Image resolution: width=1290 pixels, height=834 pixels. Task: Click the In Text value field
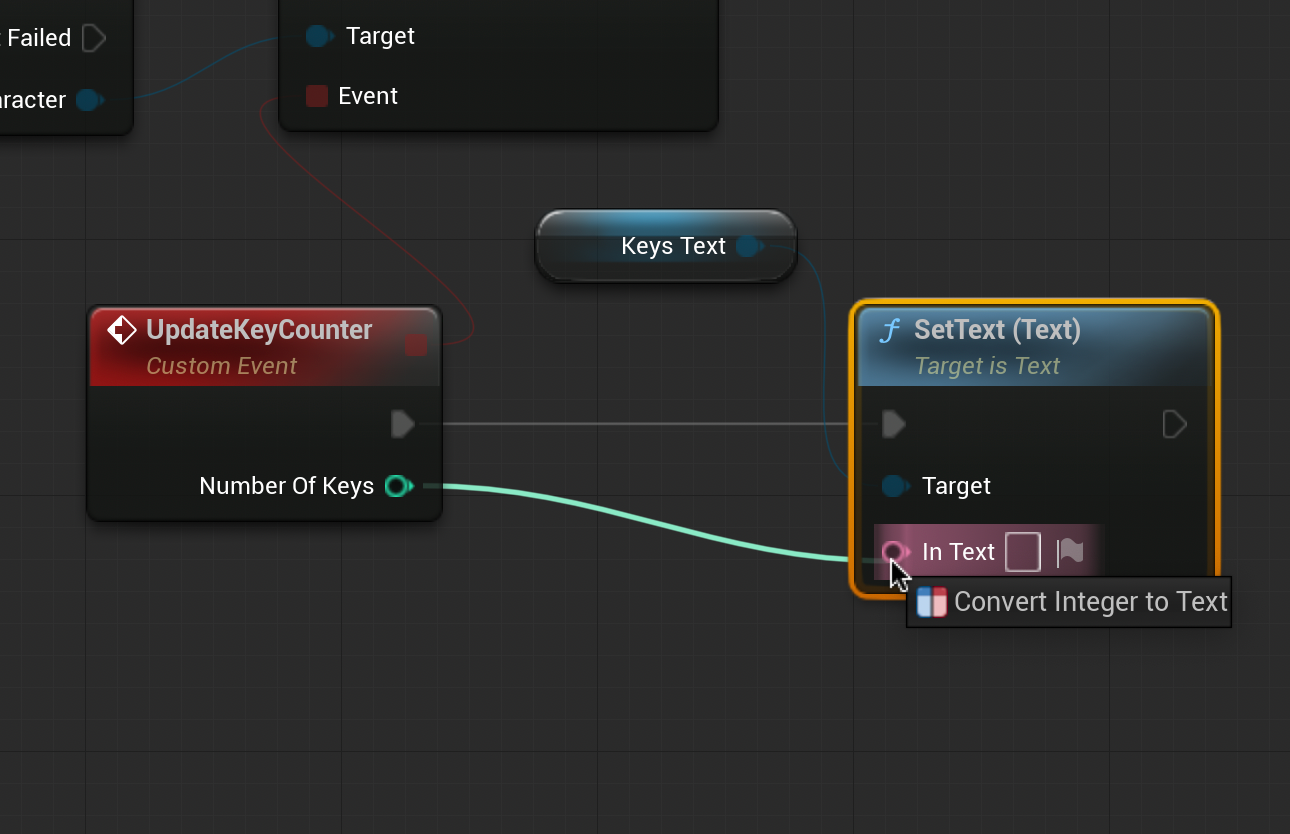coord(1022,552)
